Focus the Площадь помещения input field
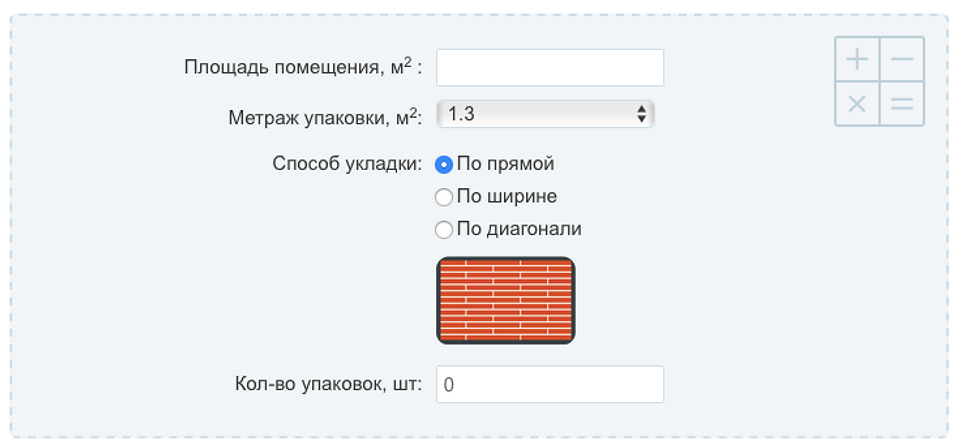 550,67
